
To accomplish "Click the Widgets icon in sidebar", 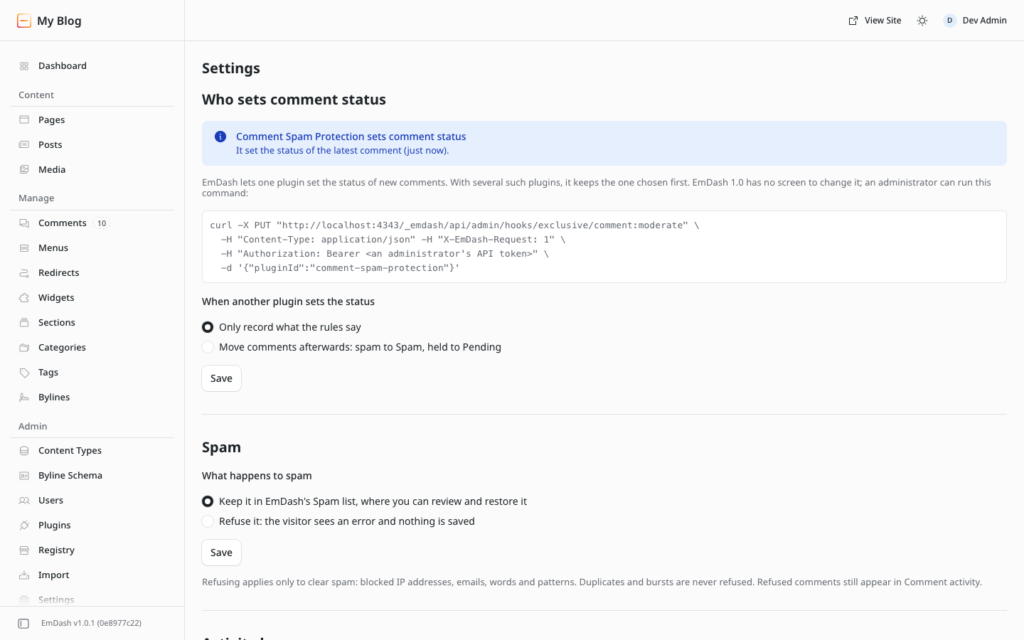I will click(24, 297).
